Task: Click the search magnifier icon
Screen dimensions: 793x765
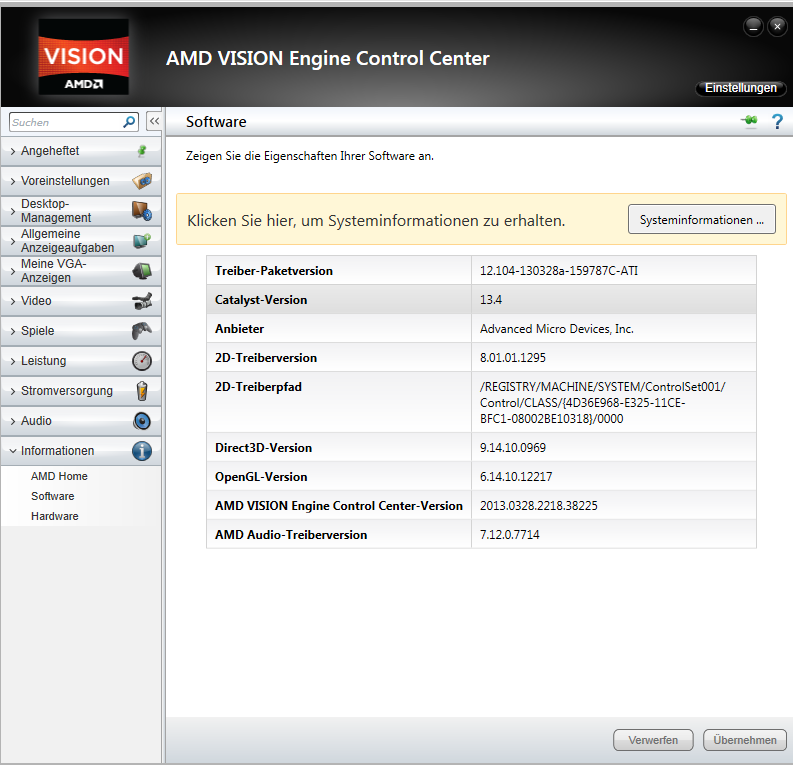Action: tap(129, 122)
